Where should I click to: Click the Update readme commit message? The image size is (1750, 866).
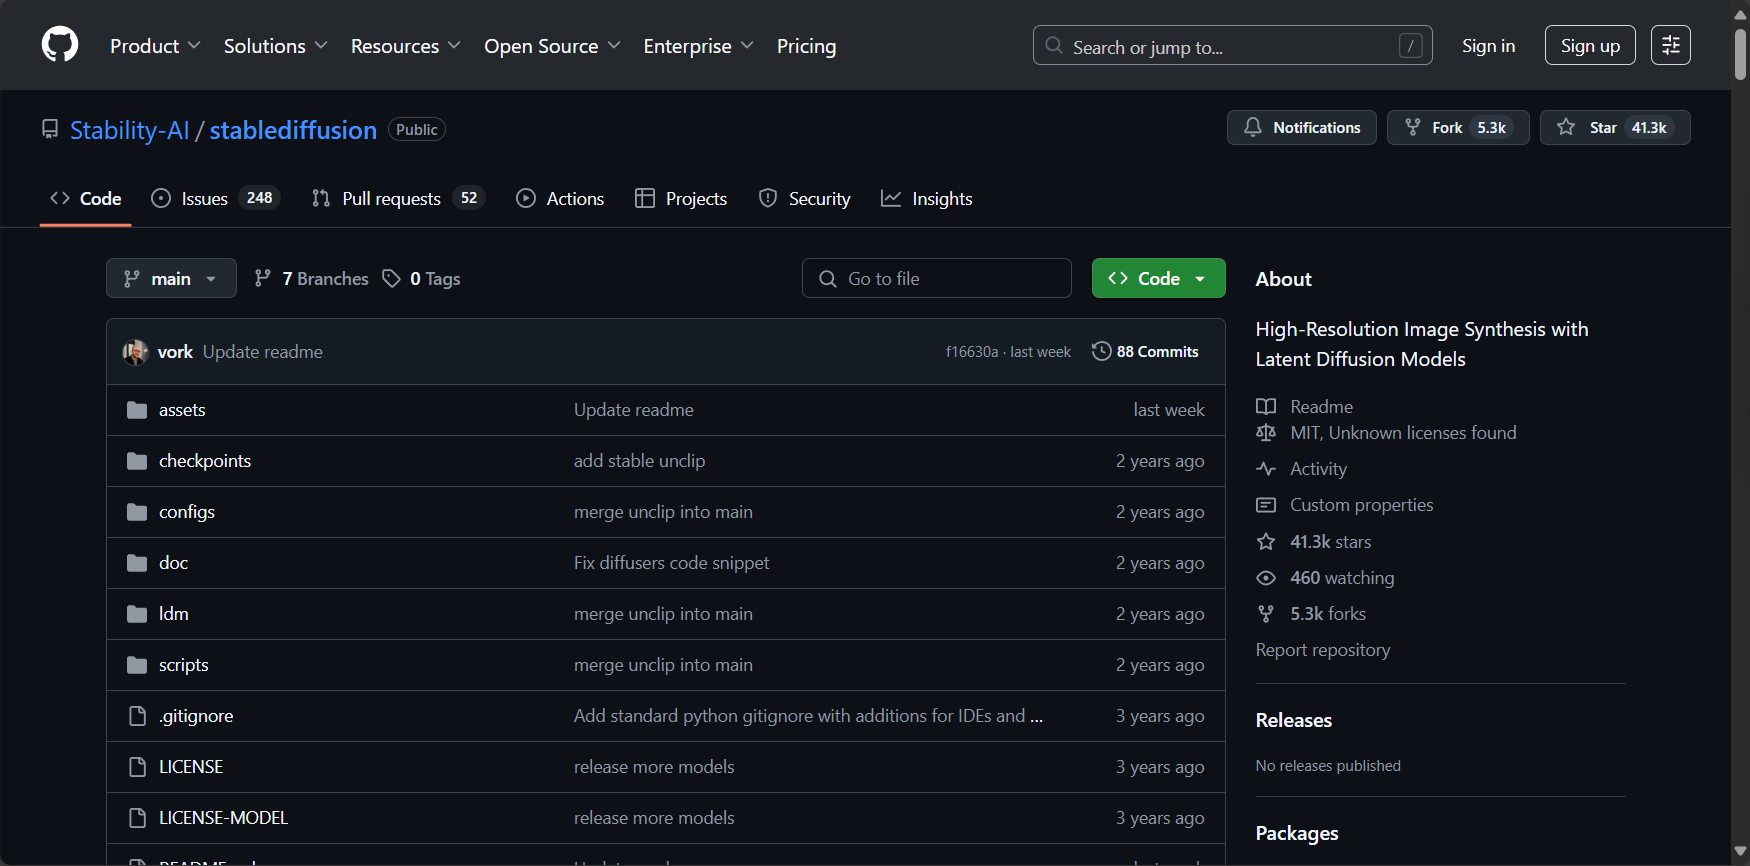pos(263,352)
